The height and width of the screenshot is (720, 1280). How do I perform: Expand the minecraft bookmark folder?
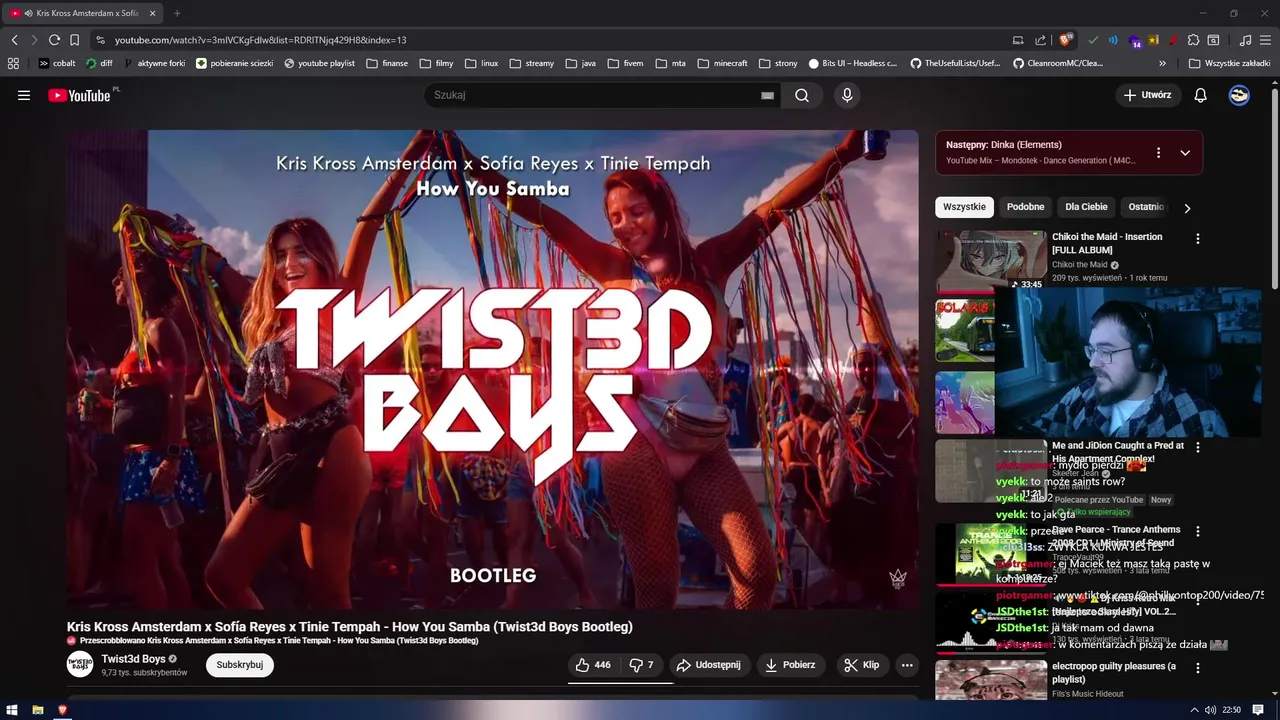click(722, 63)
